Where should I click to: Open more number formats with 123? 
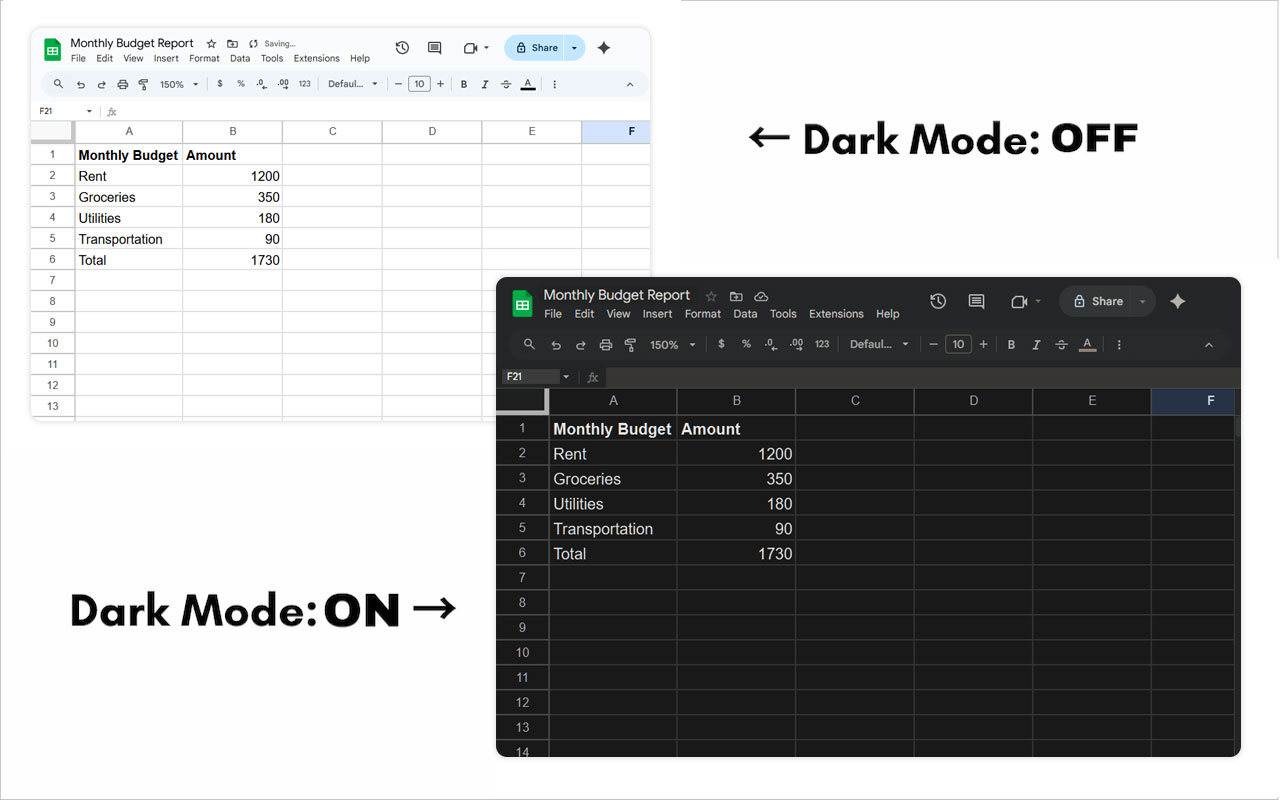[821, 344]
